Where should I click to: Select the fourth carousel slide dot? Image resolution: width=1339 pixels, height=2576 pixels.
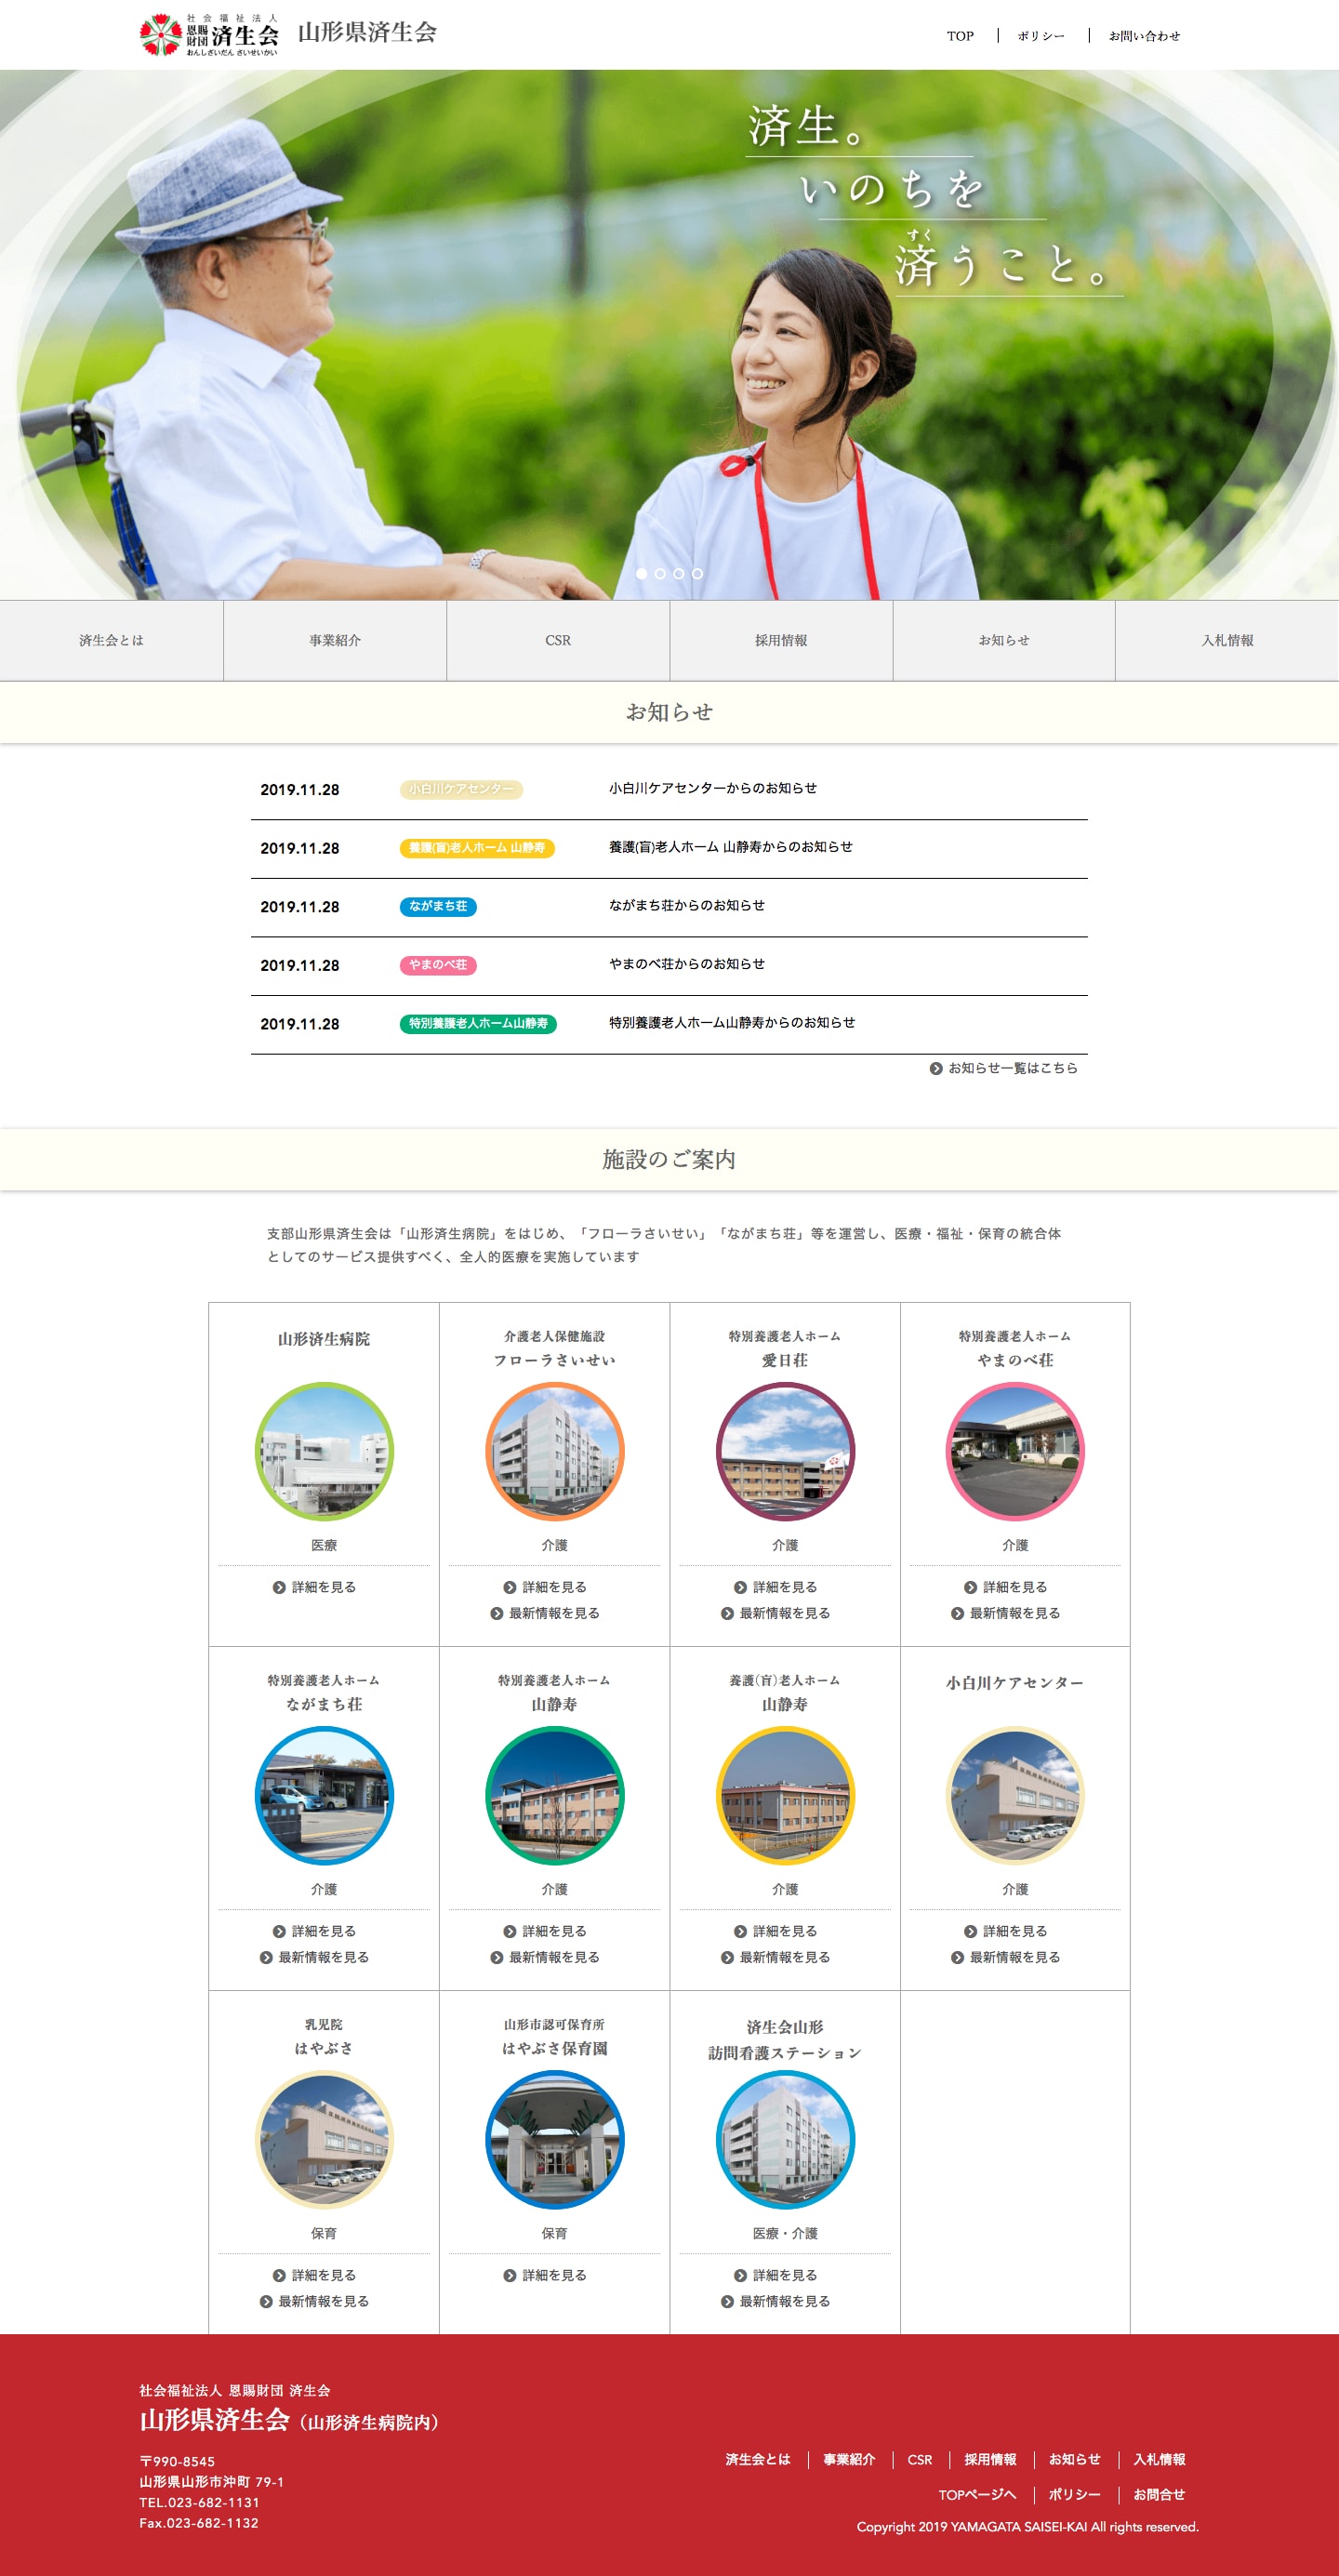(697, 573)
